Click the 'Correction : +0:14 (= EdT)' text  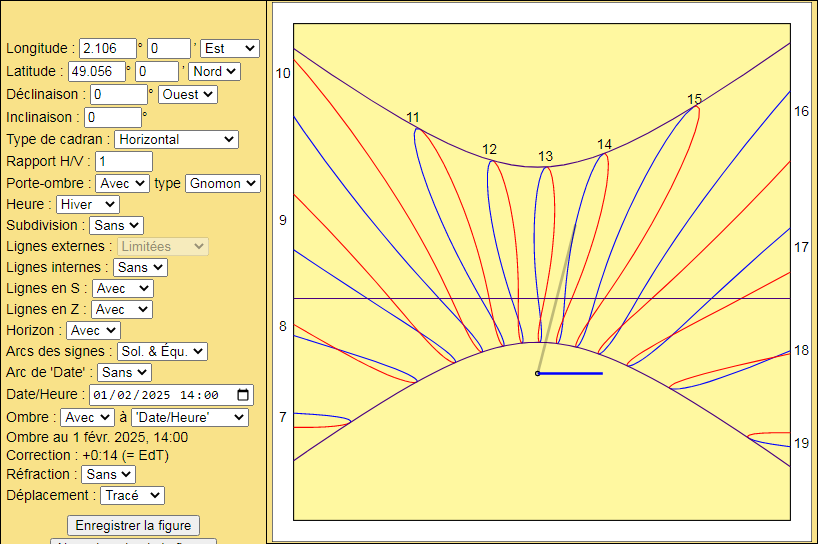(x=87, y=455)
